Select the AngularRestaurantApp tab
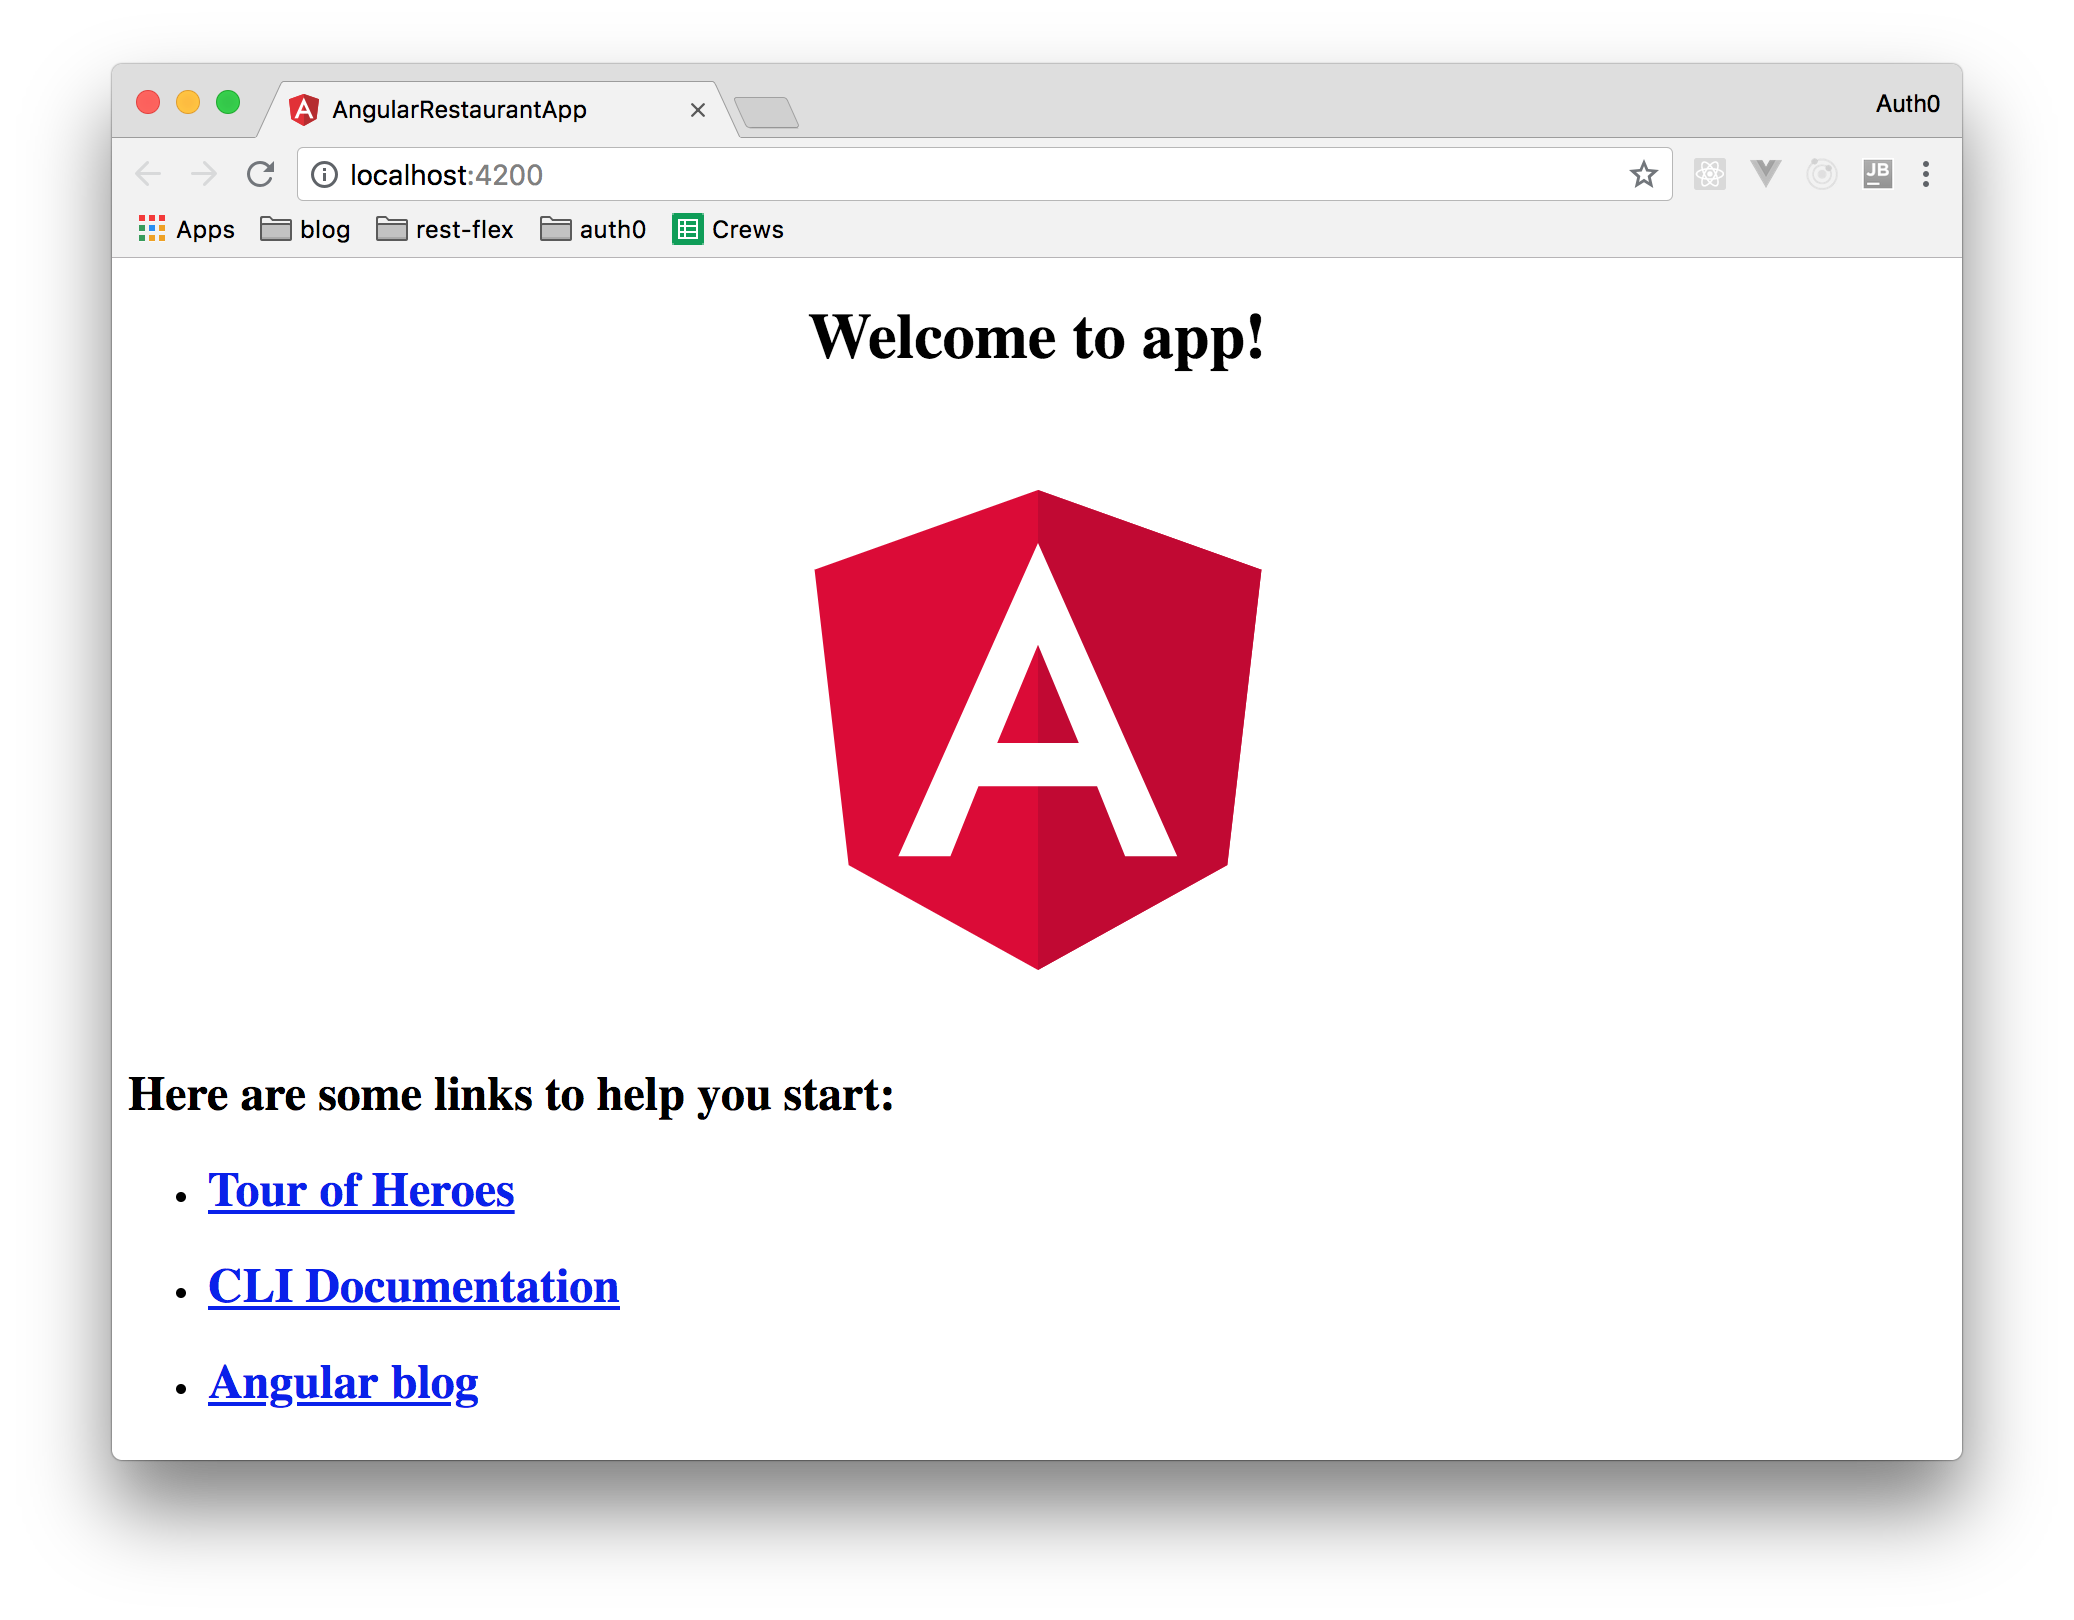 pos(460,109)
